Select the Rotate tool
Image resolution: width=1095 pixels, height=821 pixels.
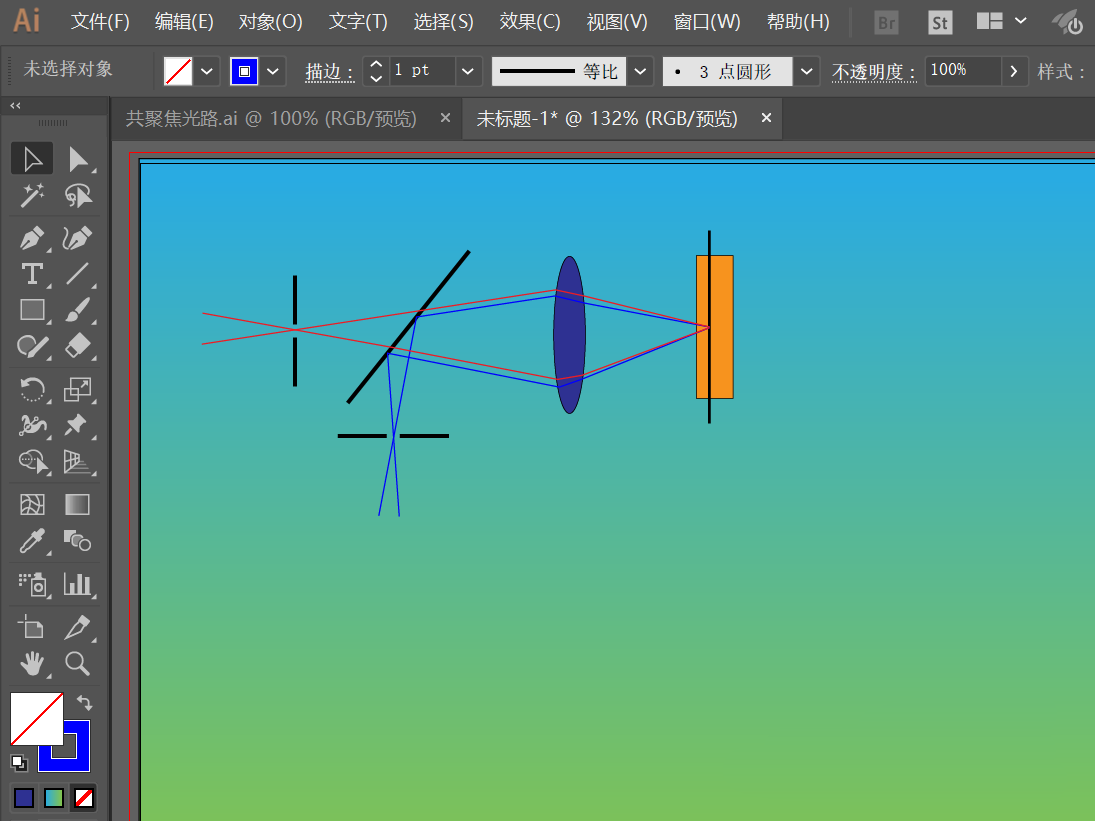31,389
